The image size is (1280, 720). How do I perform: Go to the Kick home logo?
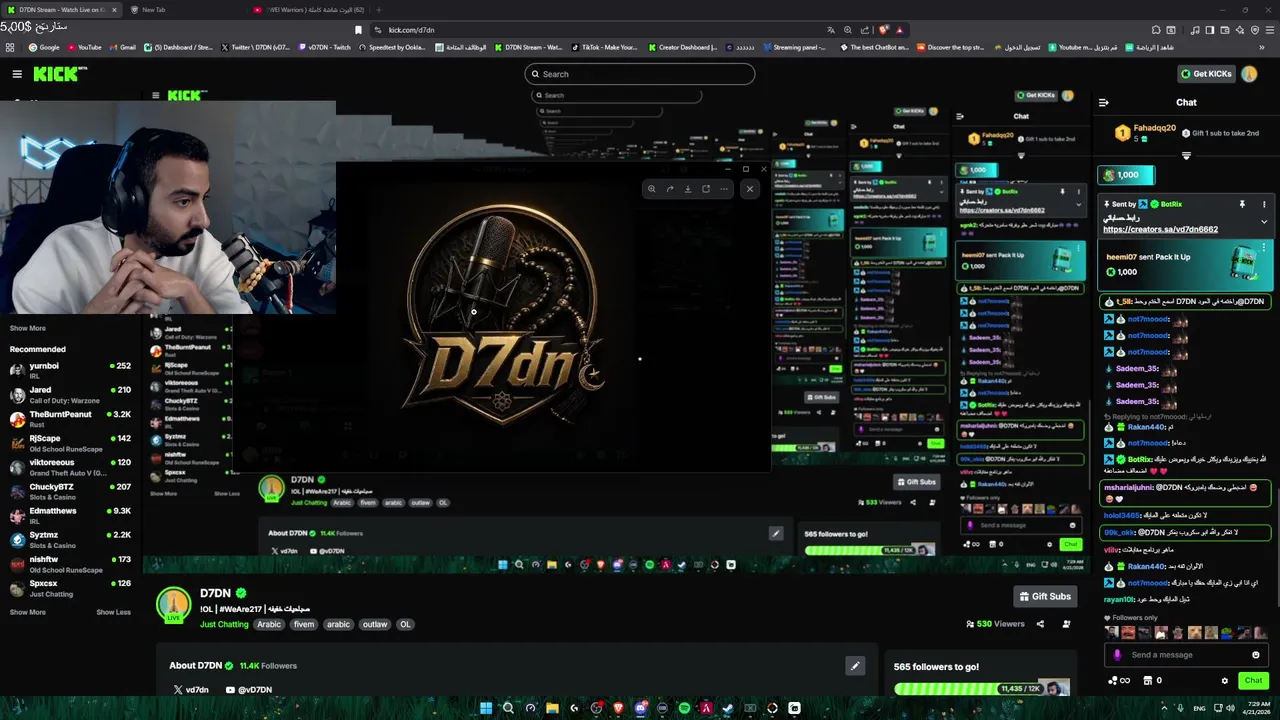pyautogui.click(x=60, y=74)
